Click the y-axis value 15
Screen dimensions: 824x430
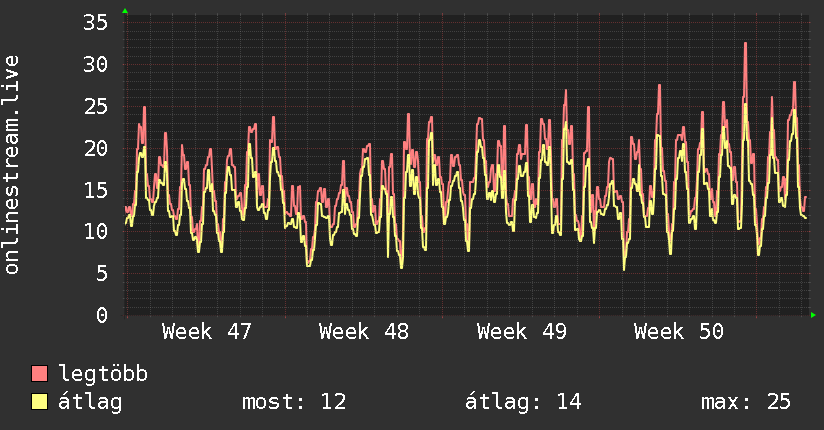[96, 190]
